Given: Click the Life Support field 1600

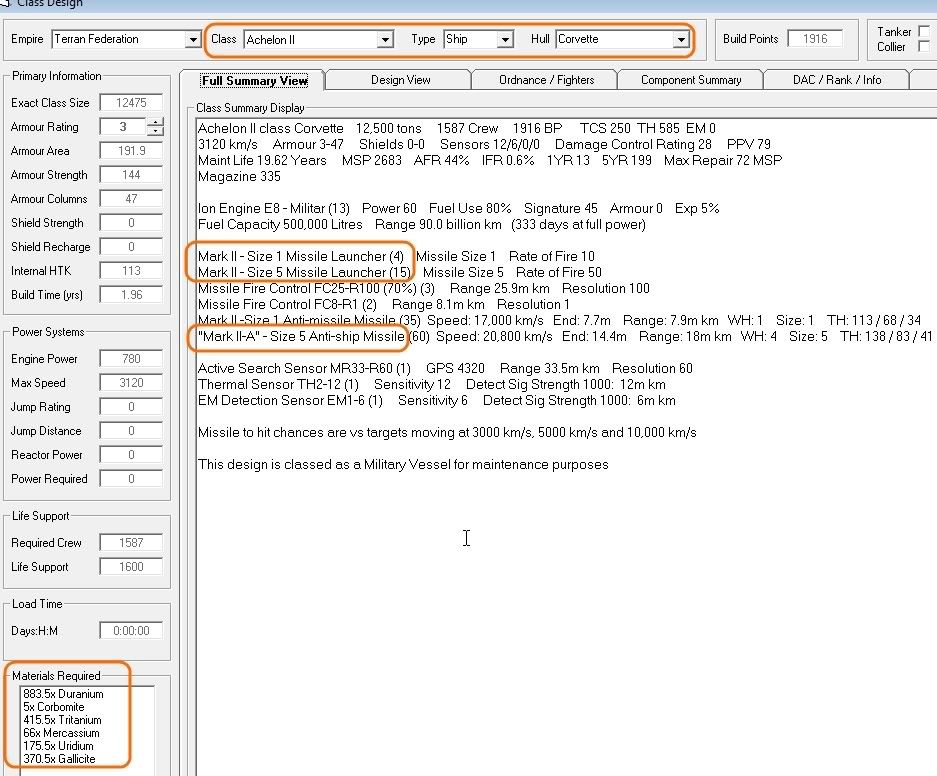Looking at the screenshot, I should 131,566.
